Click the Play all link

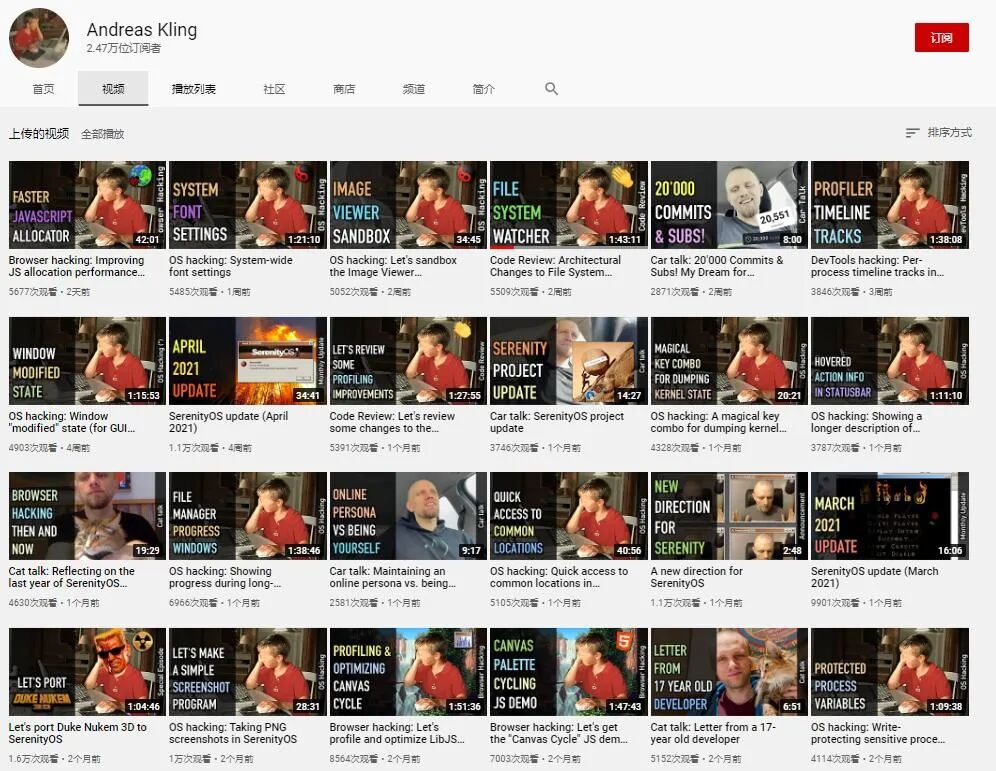click(102, 134)
